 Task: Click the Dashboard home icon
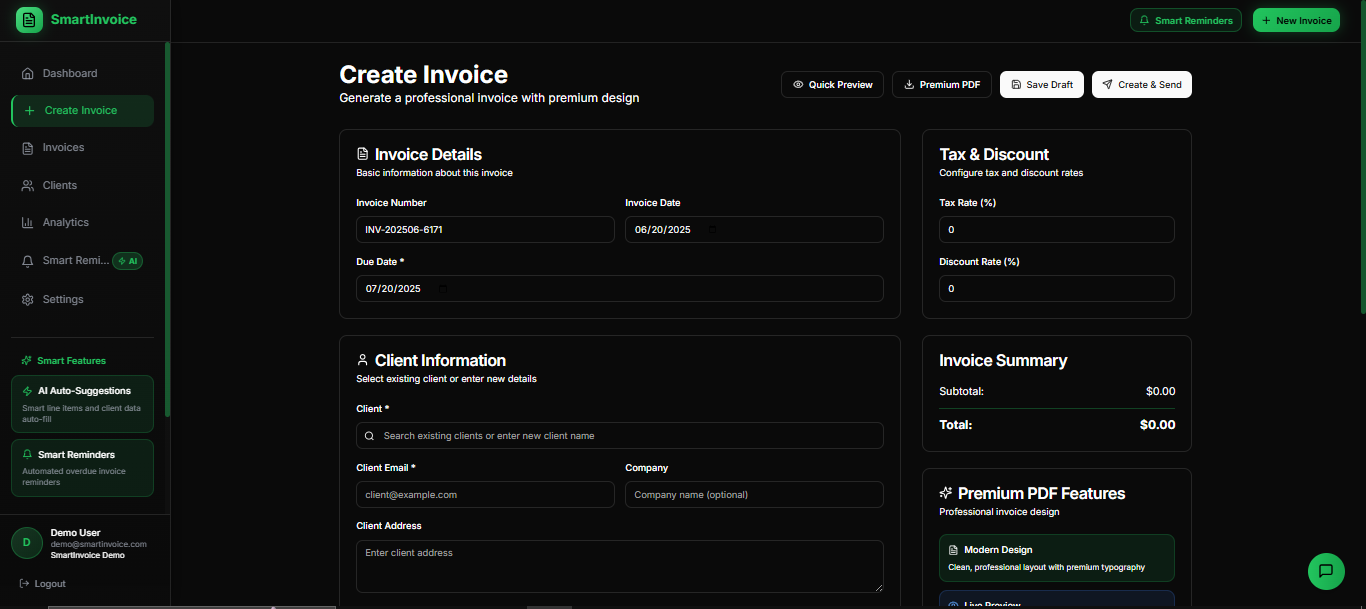pyautogui.click(x=28, y=73)
